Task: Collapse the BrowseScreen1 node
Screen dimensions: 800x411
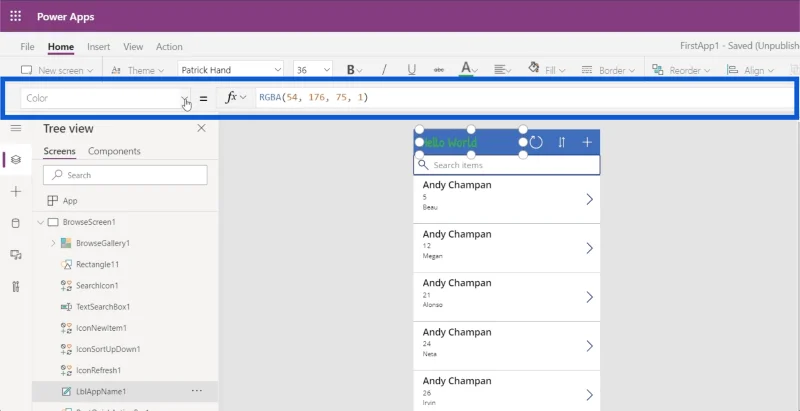Action: (41, 222)
